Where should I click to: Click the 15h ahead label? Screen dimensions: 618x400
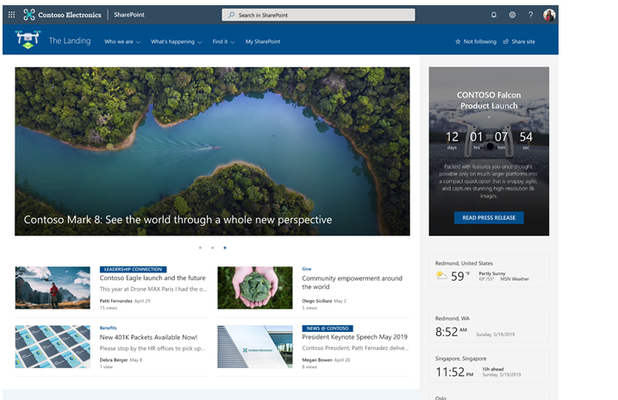[493, 369]
